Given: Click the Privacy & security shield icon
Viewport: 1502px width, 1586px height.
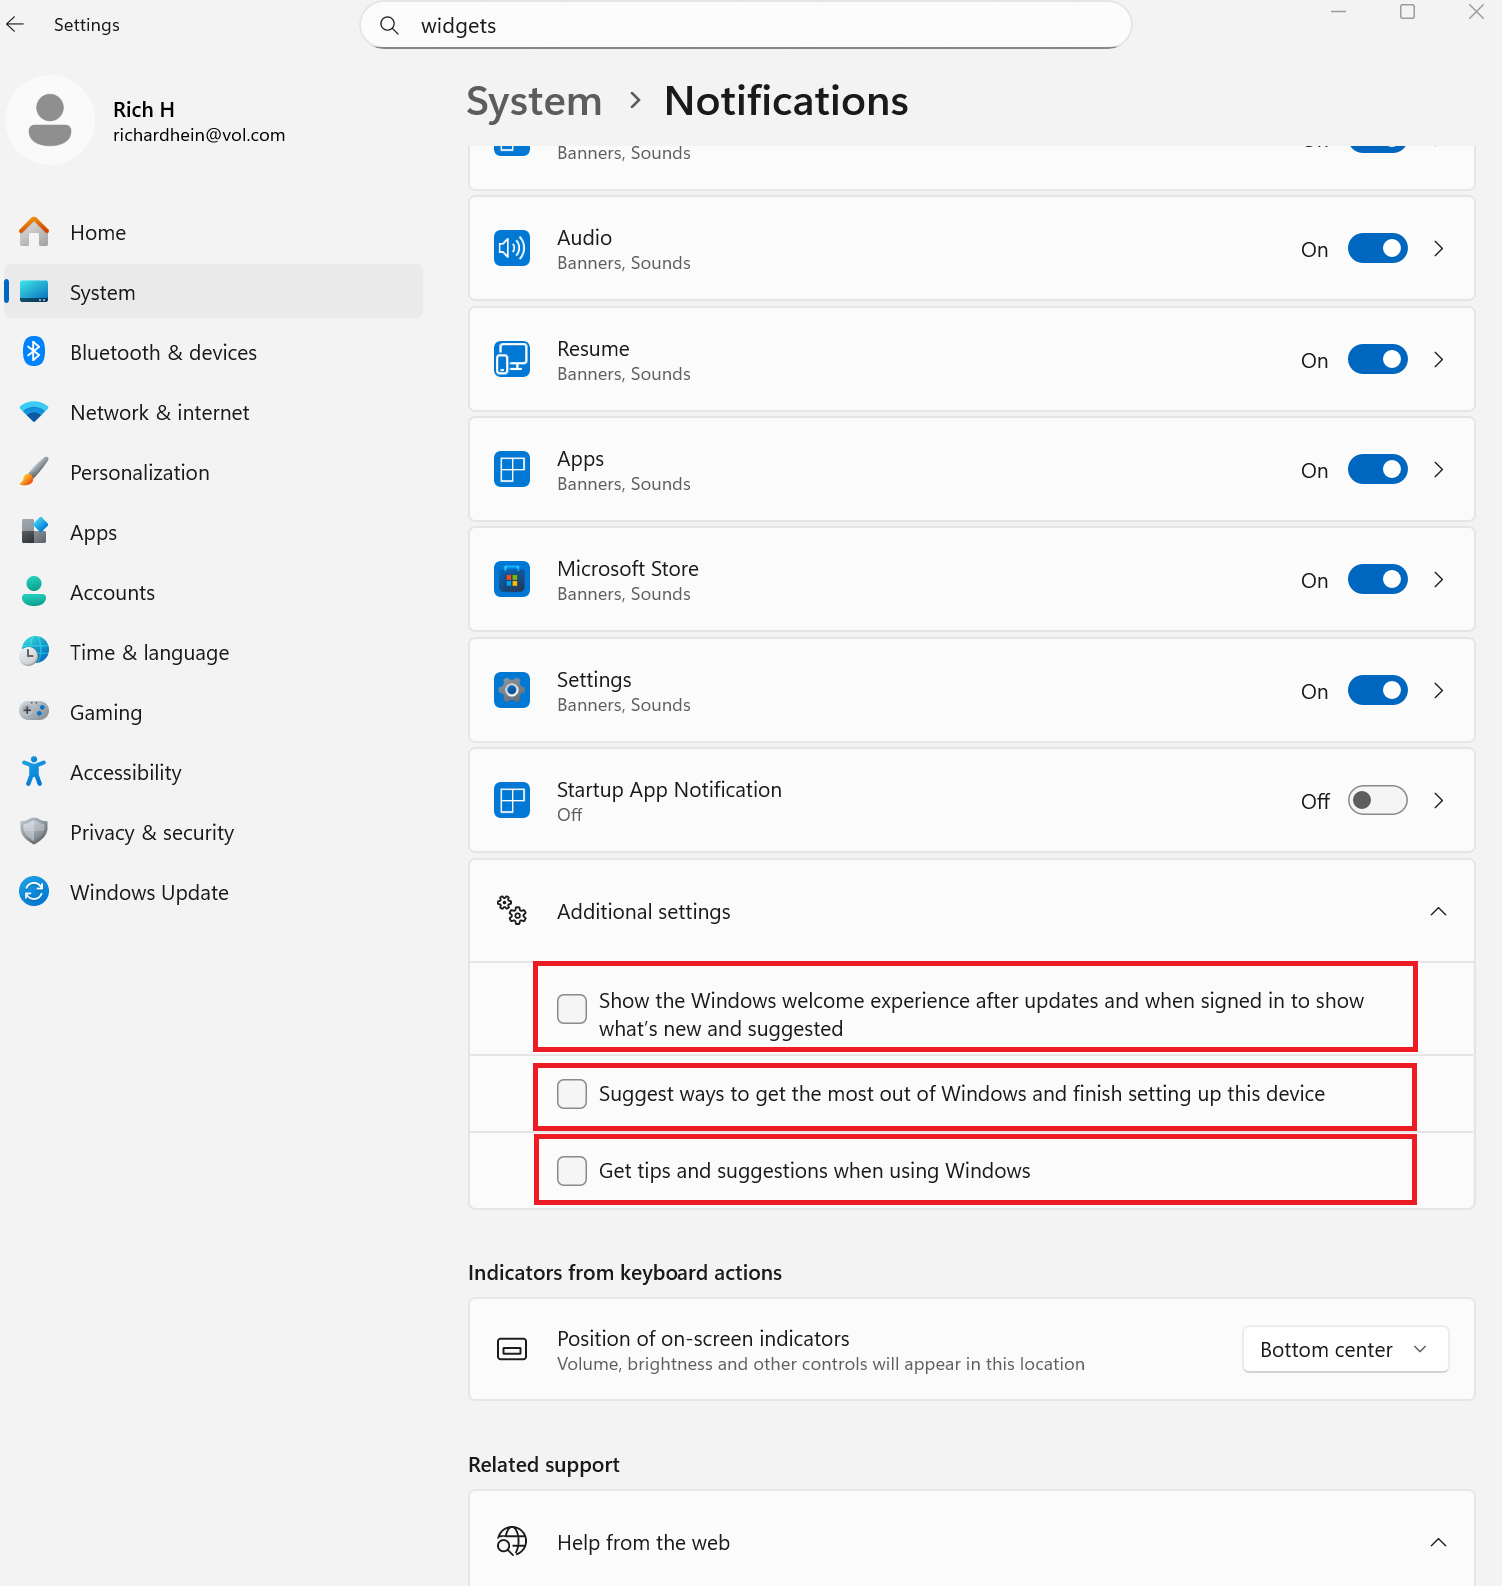Looking at the screenshot, I should click(x=34, y=832).
